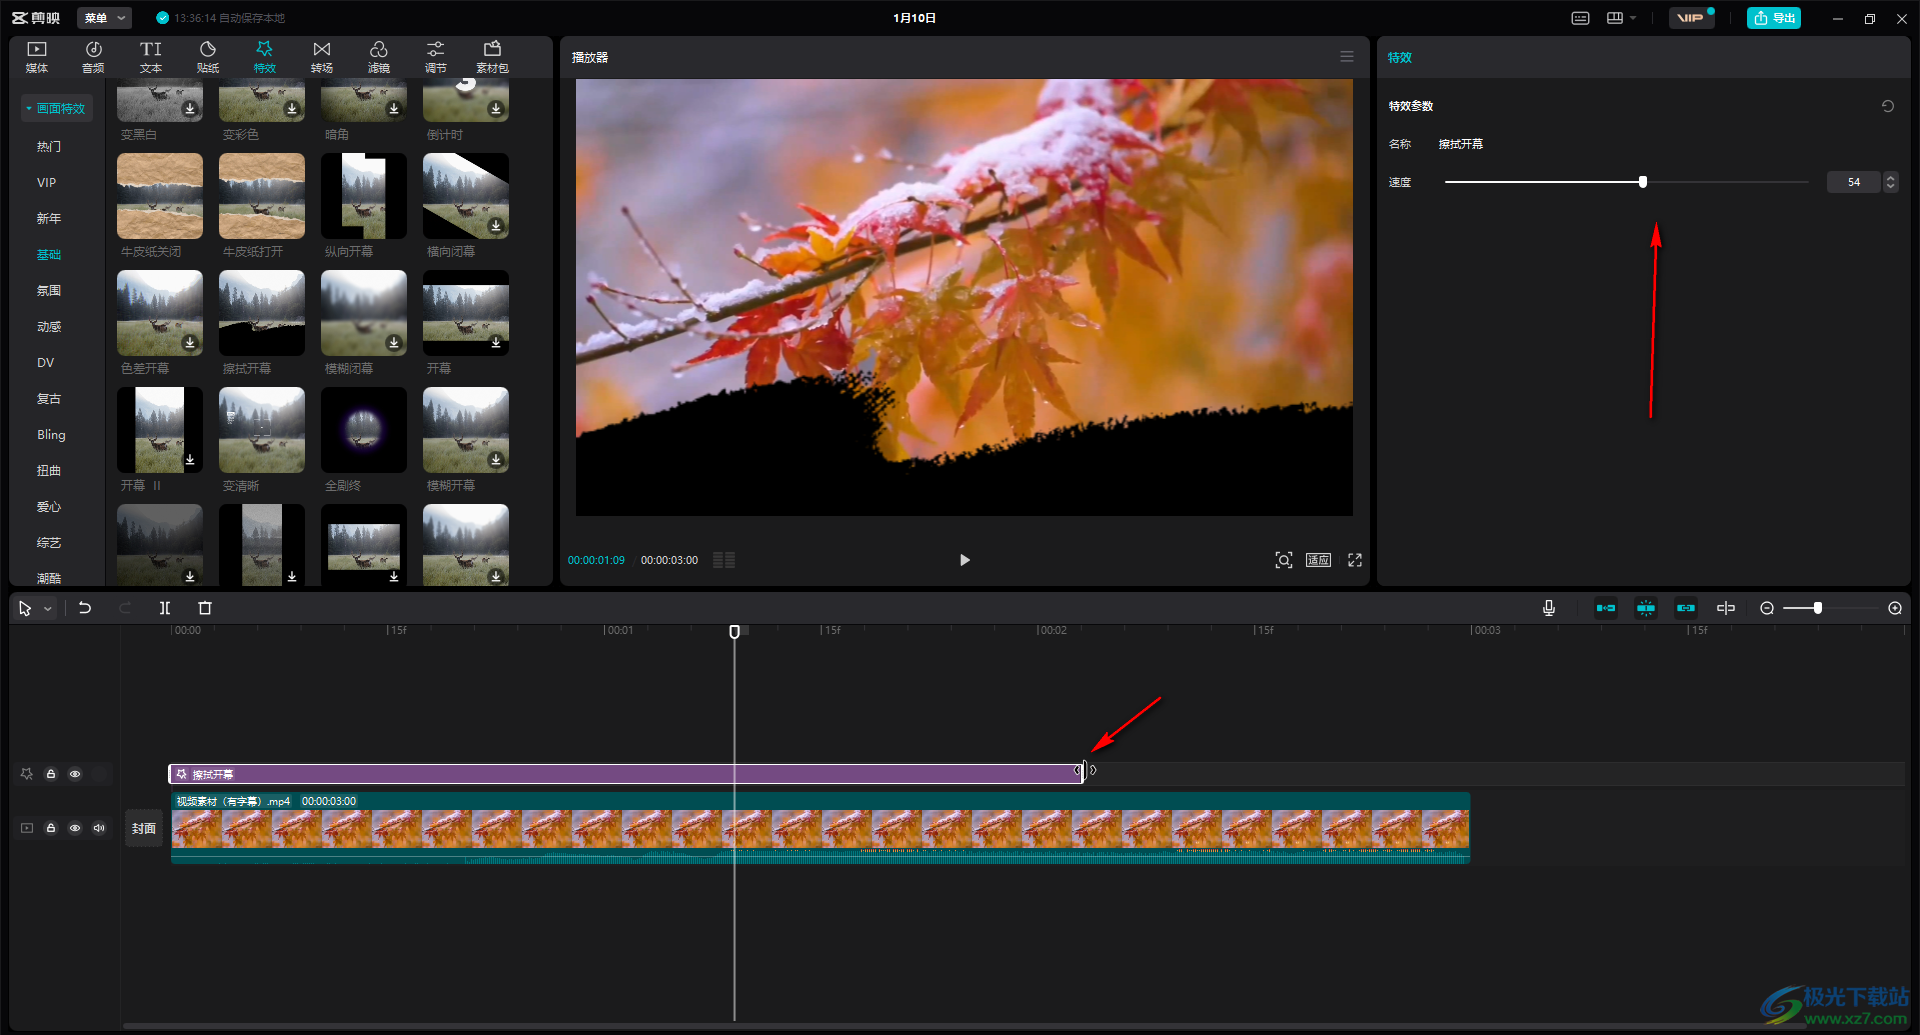Pick the 擦拭开幕 effect thumbnail
Image resolution: width=1920 pixels, height=1035 pixels.
click(x=262, y=313)
